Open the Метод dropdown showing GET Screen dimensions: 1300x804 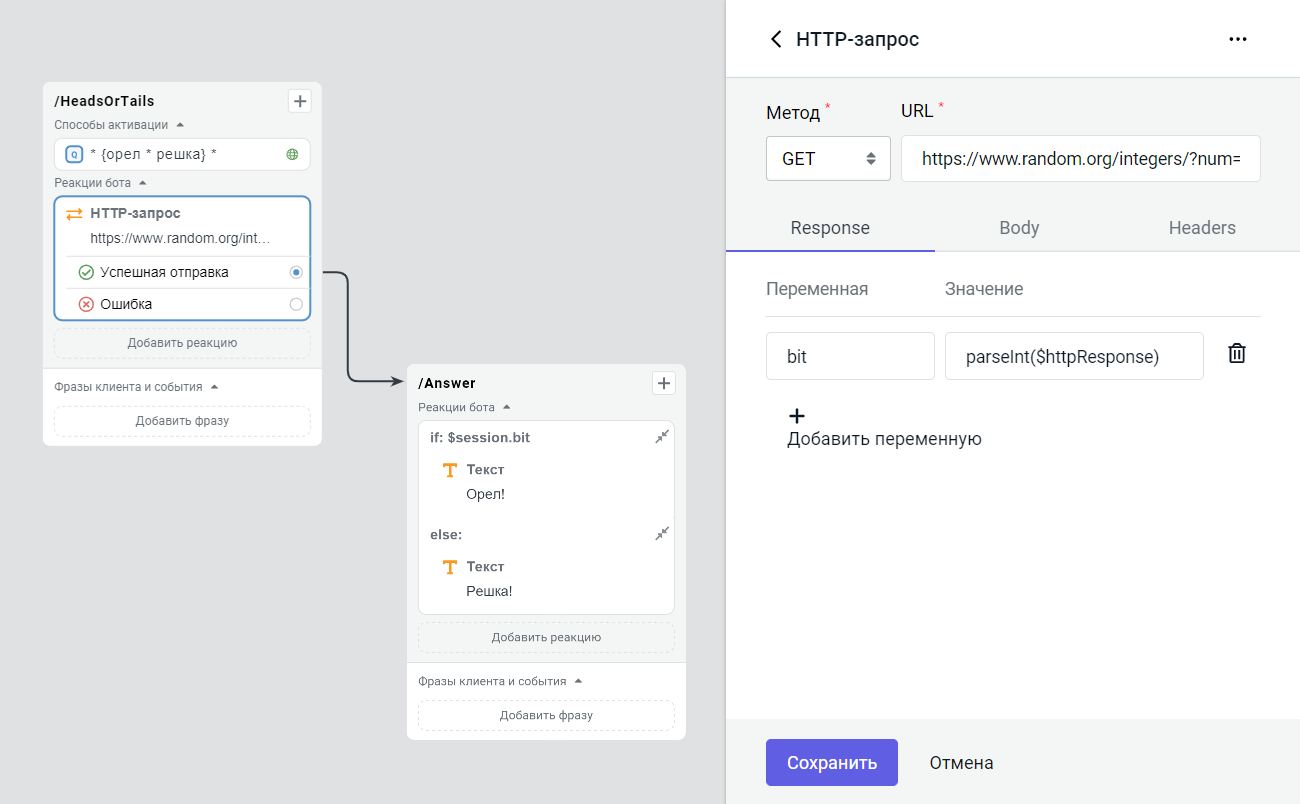828,158
